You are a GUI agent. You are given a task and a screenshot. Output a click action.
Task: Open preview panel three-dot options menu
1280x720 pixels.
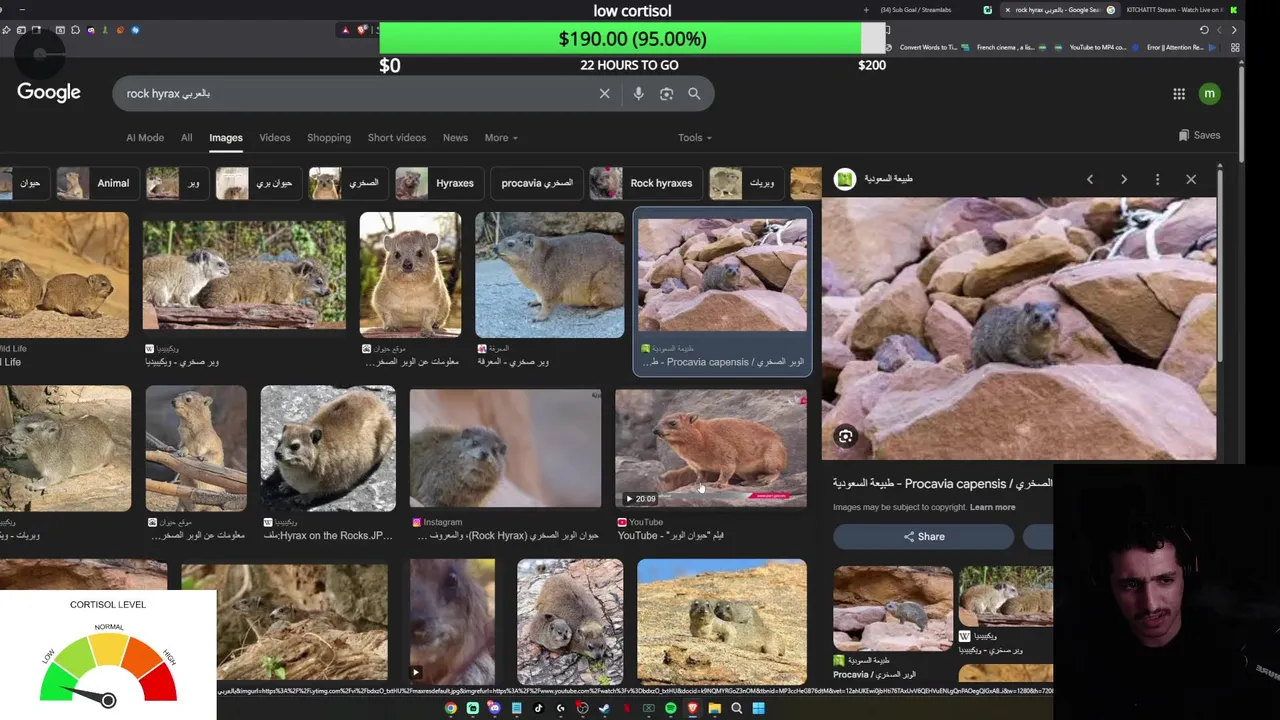(x=1157, y=179)
